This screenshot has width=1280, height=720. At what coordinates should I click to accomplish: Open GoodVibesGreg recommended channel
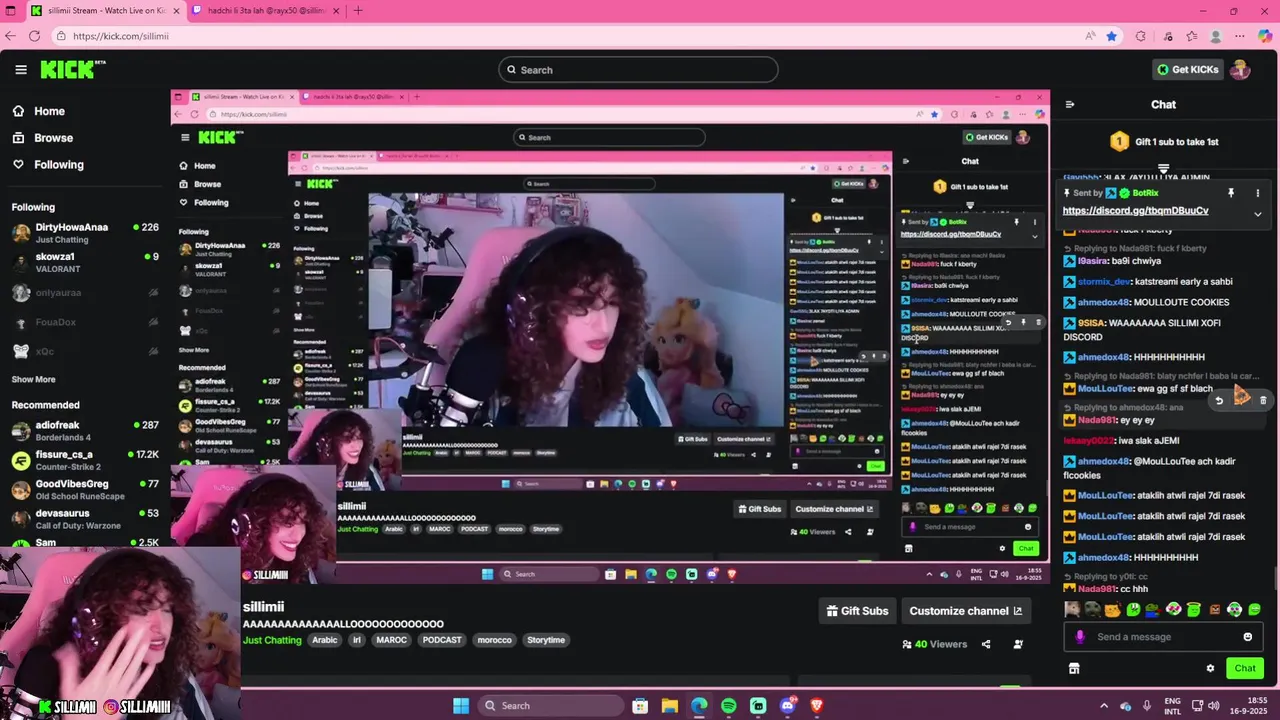(85, 490)
